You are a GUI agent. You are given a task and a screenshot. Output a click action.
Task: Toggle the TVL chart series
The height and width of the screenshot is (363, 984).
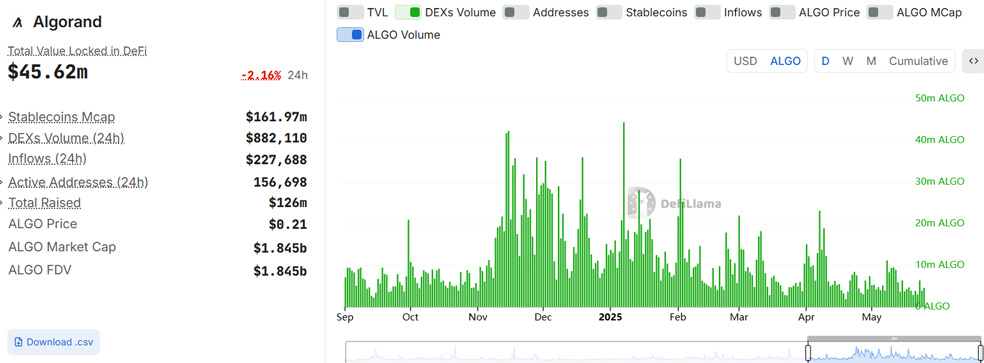350,12
